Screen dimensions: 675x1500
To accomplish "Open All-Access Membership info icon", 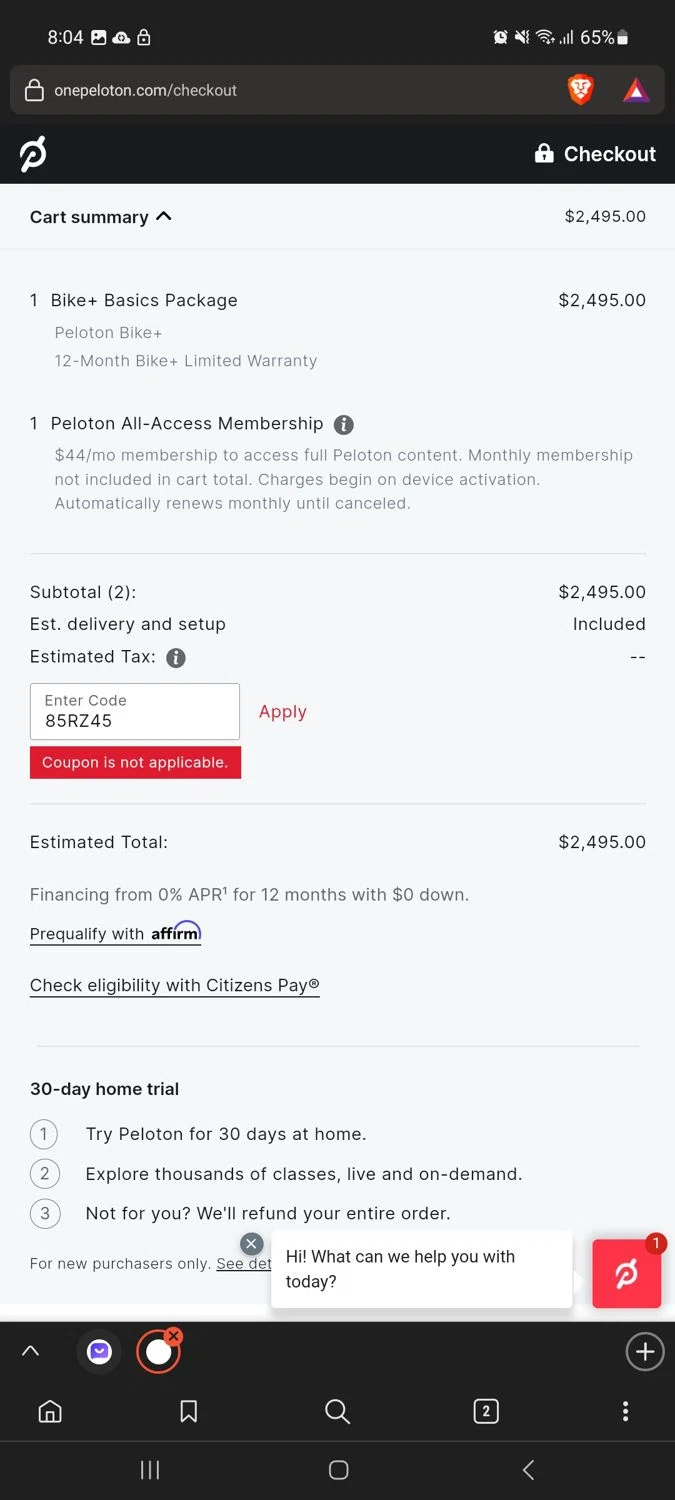I will pos(343,424).
